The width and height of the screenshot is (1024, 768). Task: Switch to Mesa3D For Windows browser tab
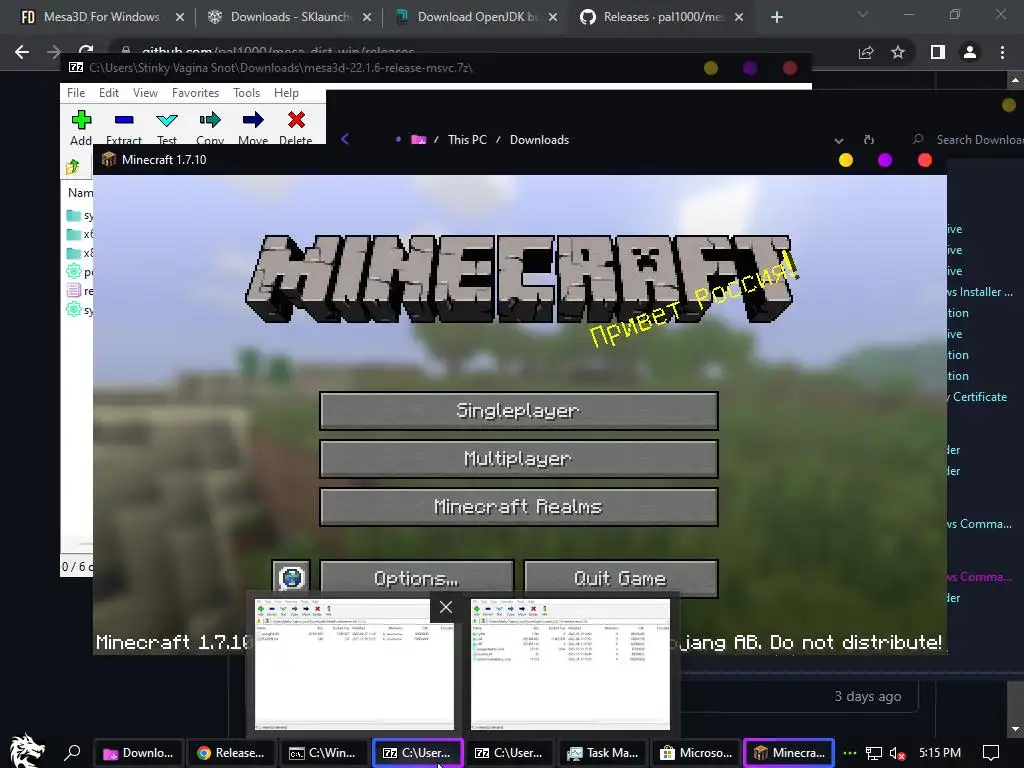(x=101, y=17)
